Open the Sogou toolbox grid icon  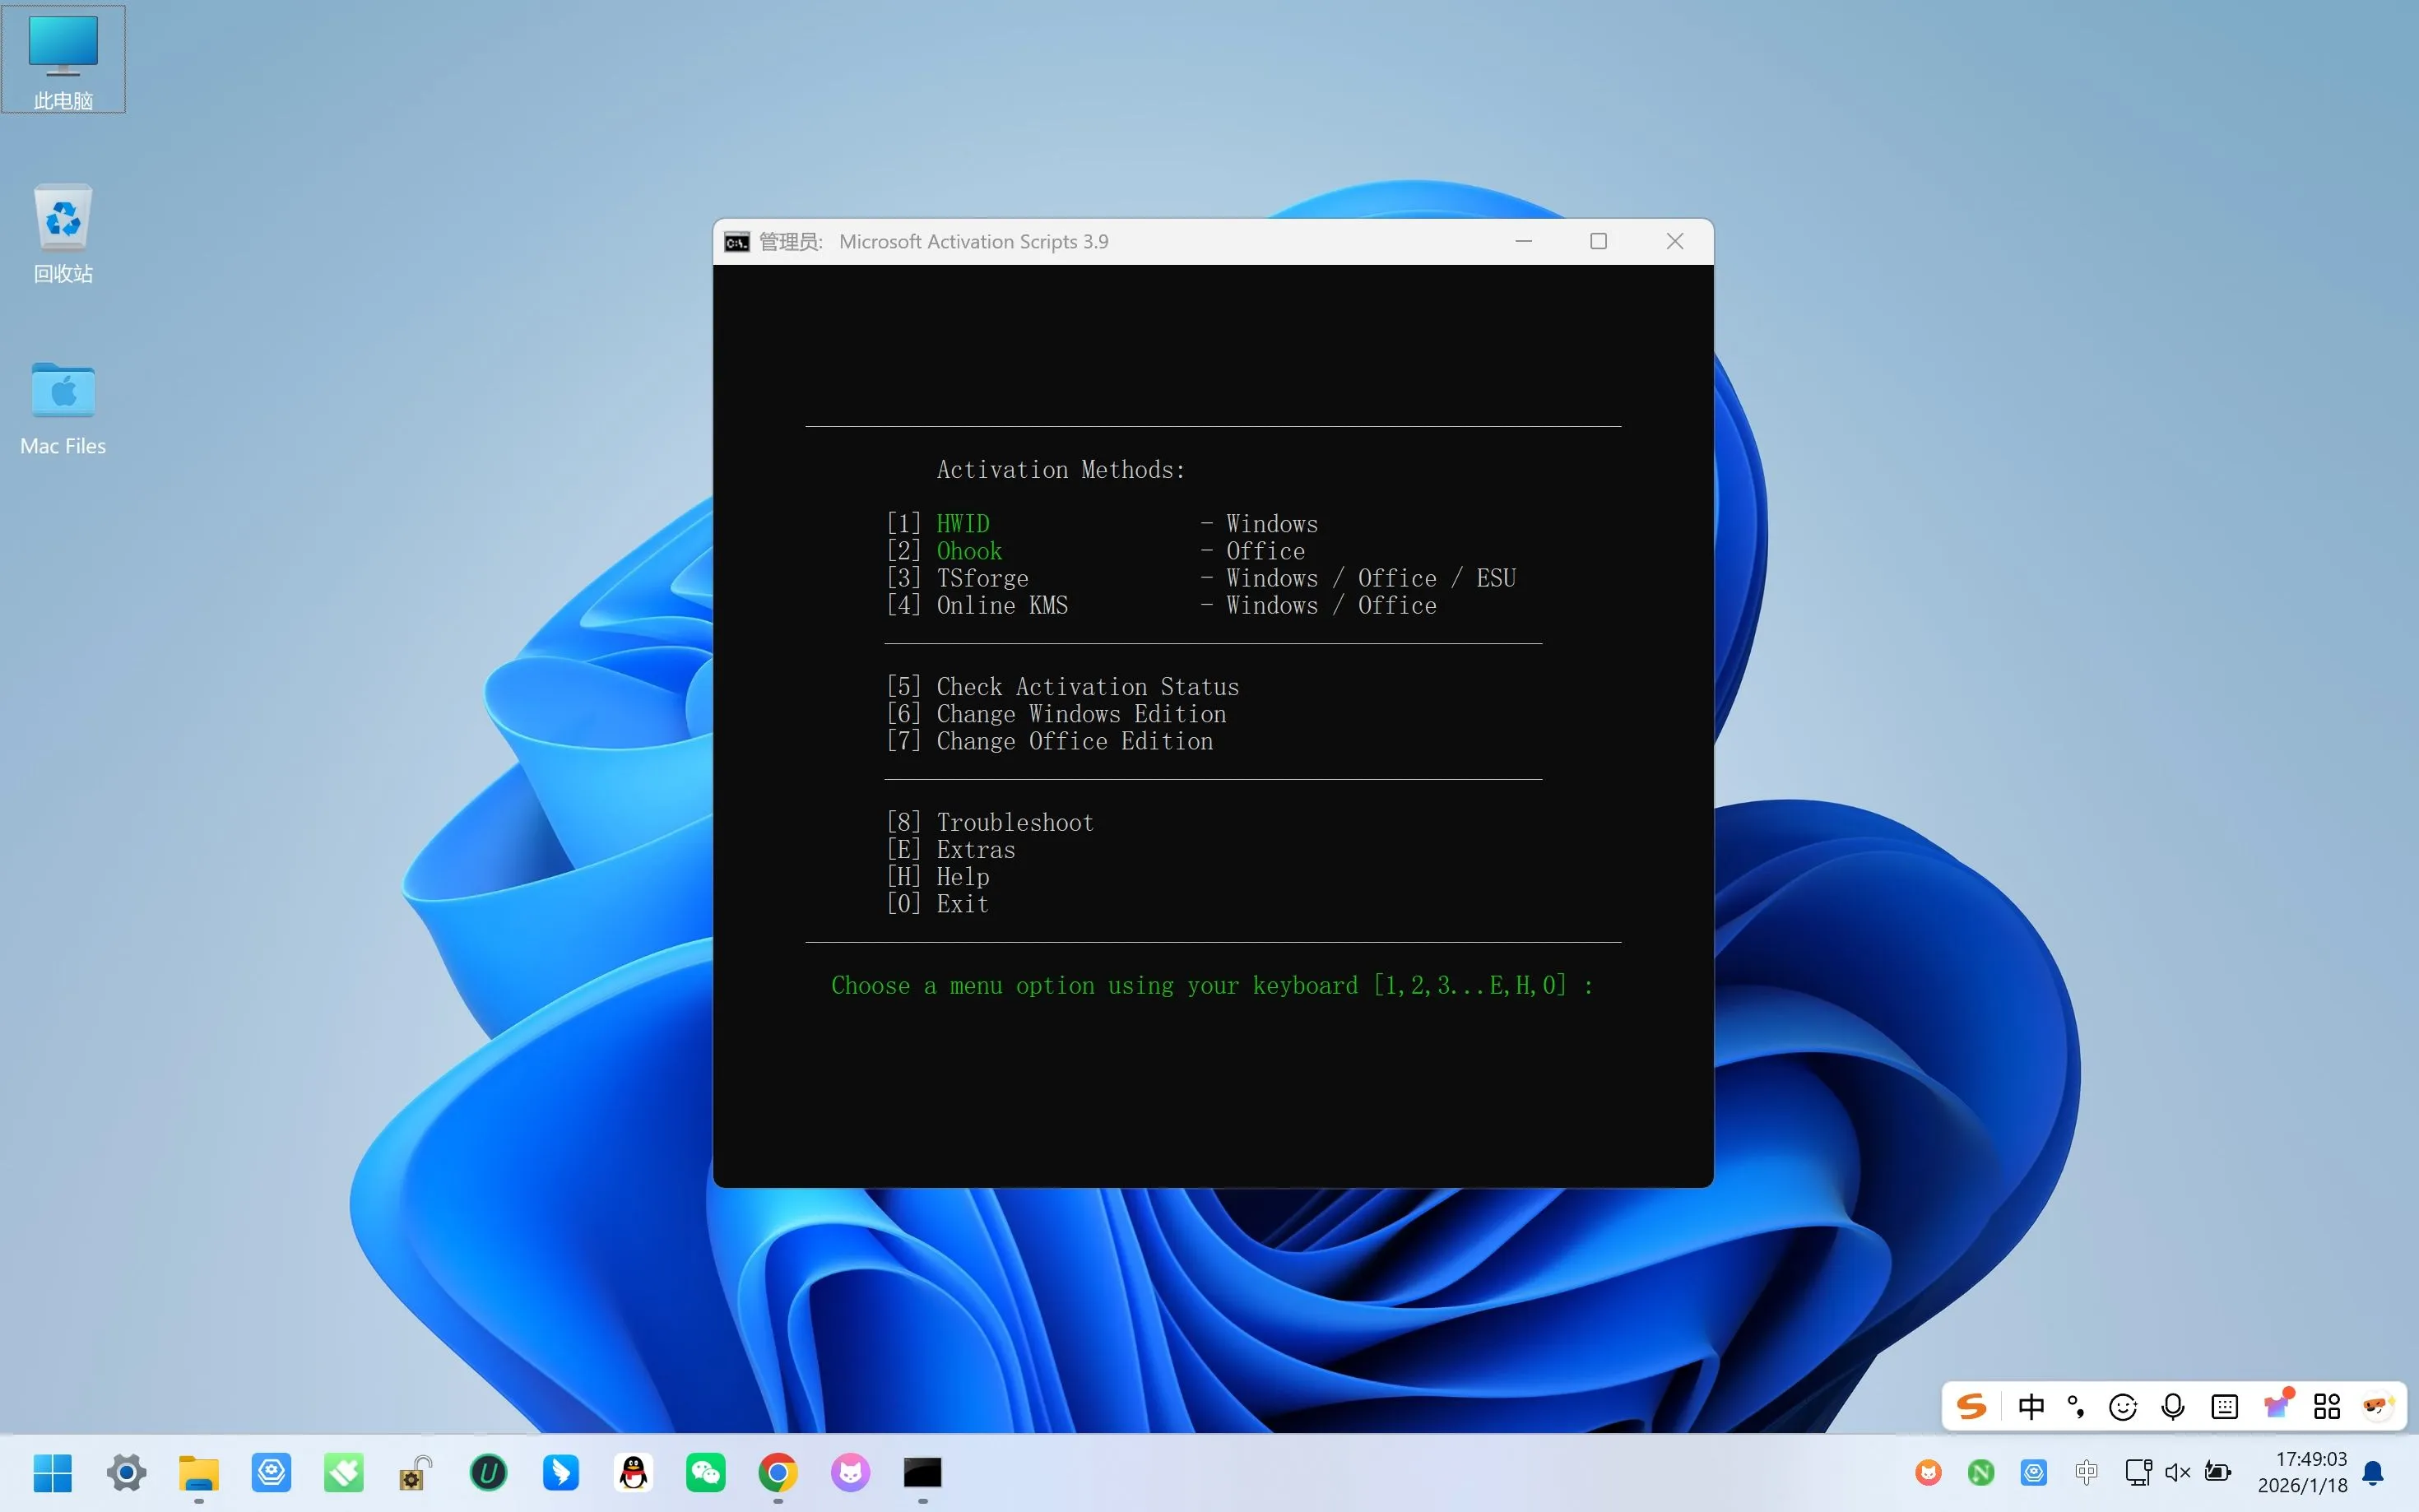point(2327,1407)
